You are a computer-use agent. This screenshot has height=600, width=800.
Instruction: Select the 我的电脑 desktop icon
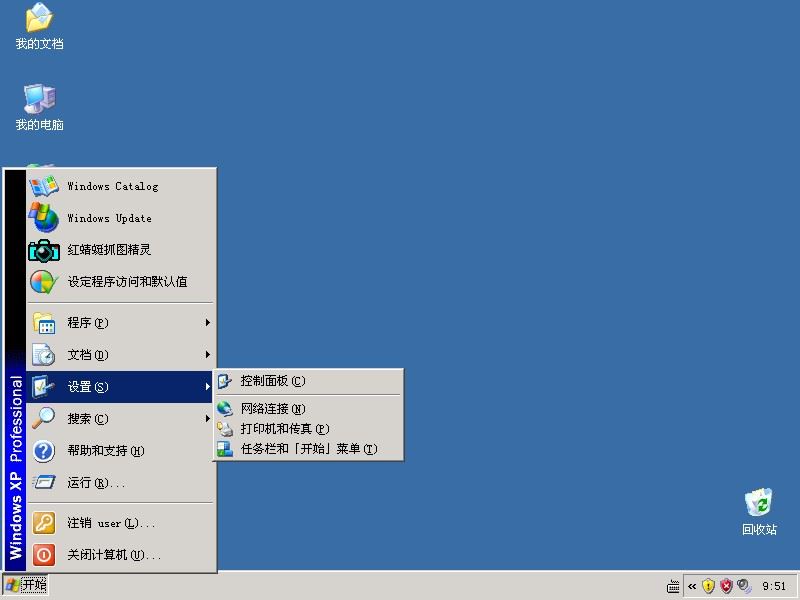pos(39,107)
